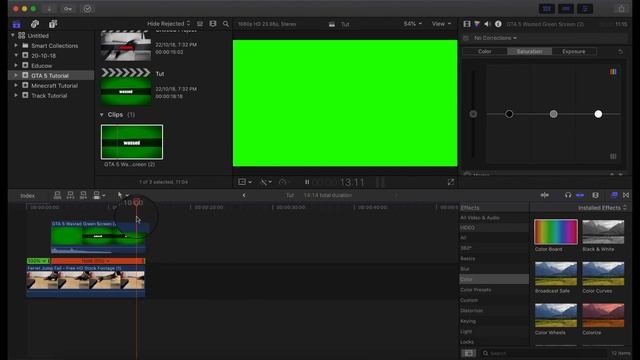Open the select tool dropdown in timeline
The width and height of the screenshot is (640, 360).
(123, 195)
